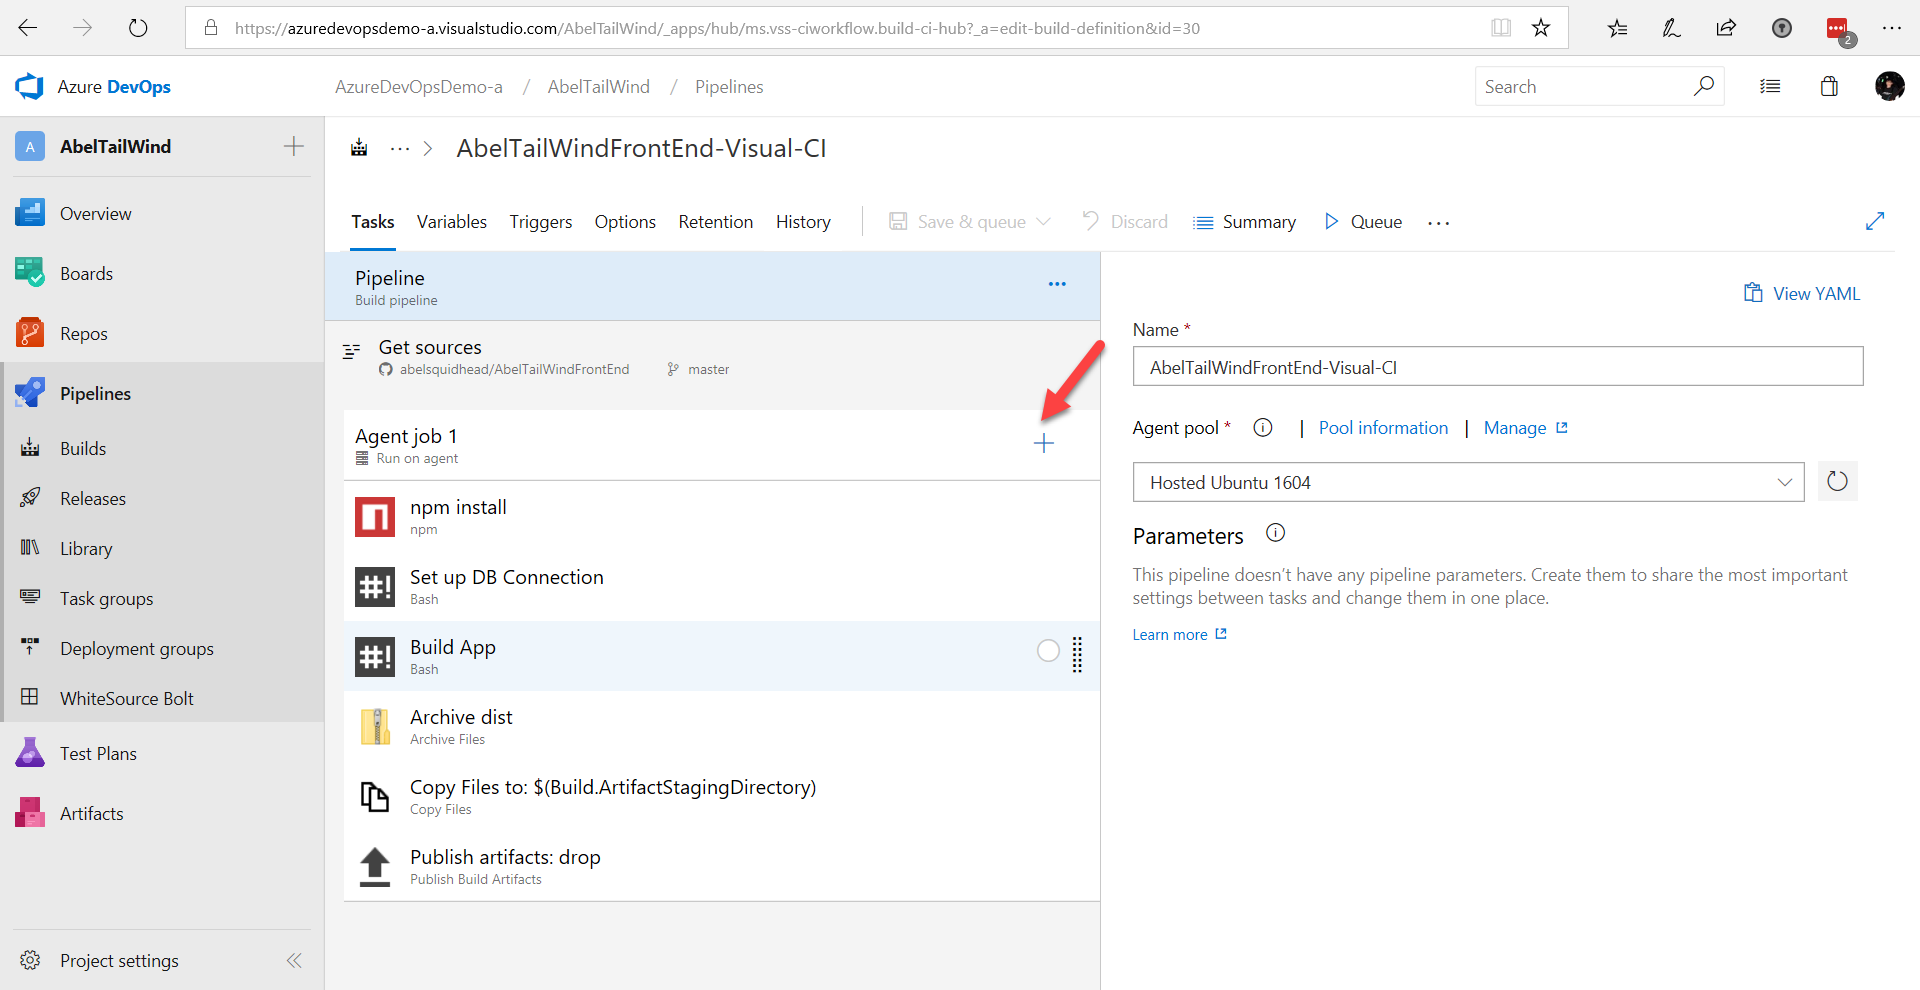Click the plus icon beside AbelTailWind project
The width and height of the screenshot is (1920, 990).
click(294, 146)
